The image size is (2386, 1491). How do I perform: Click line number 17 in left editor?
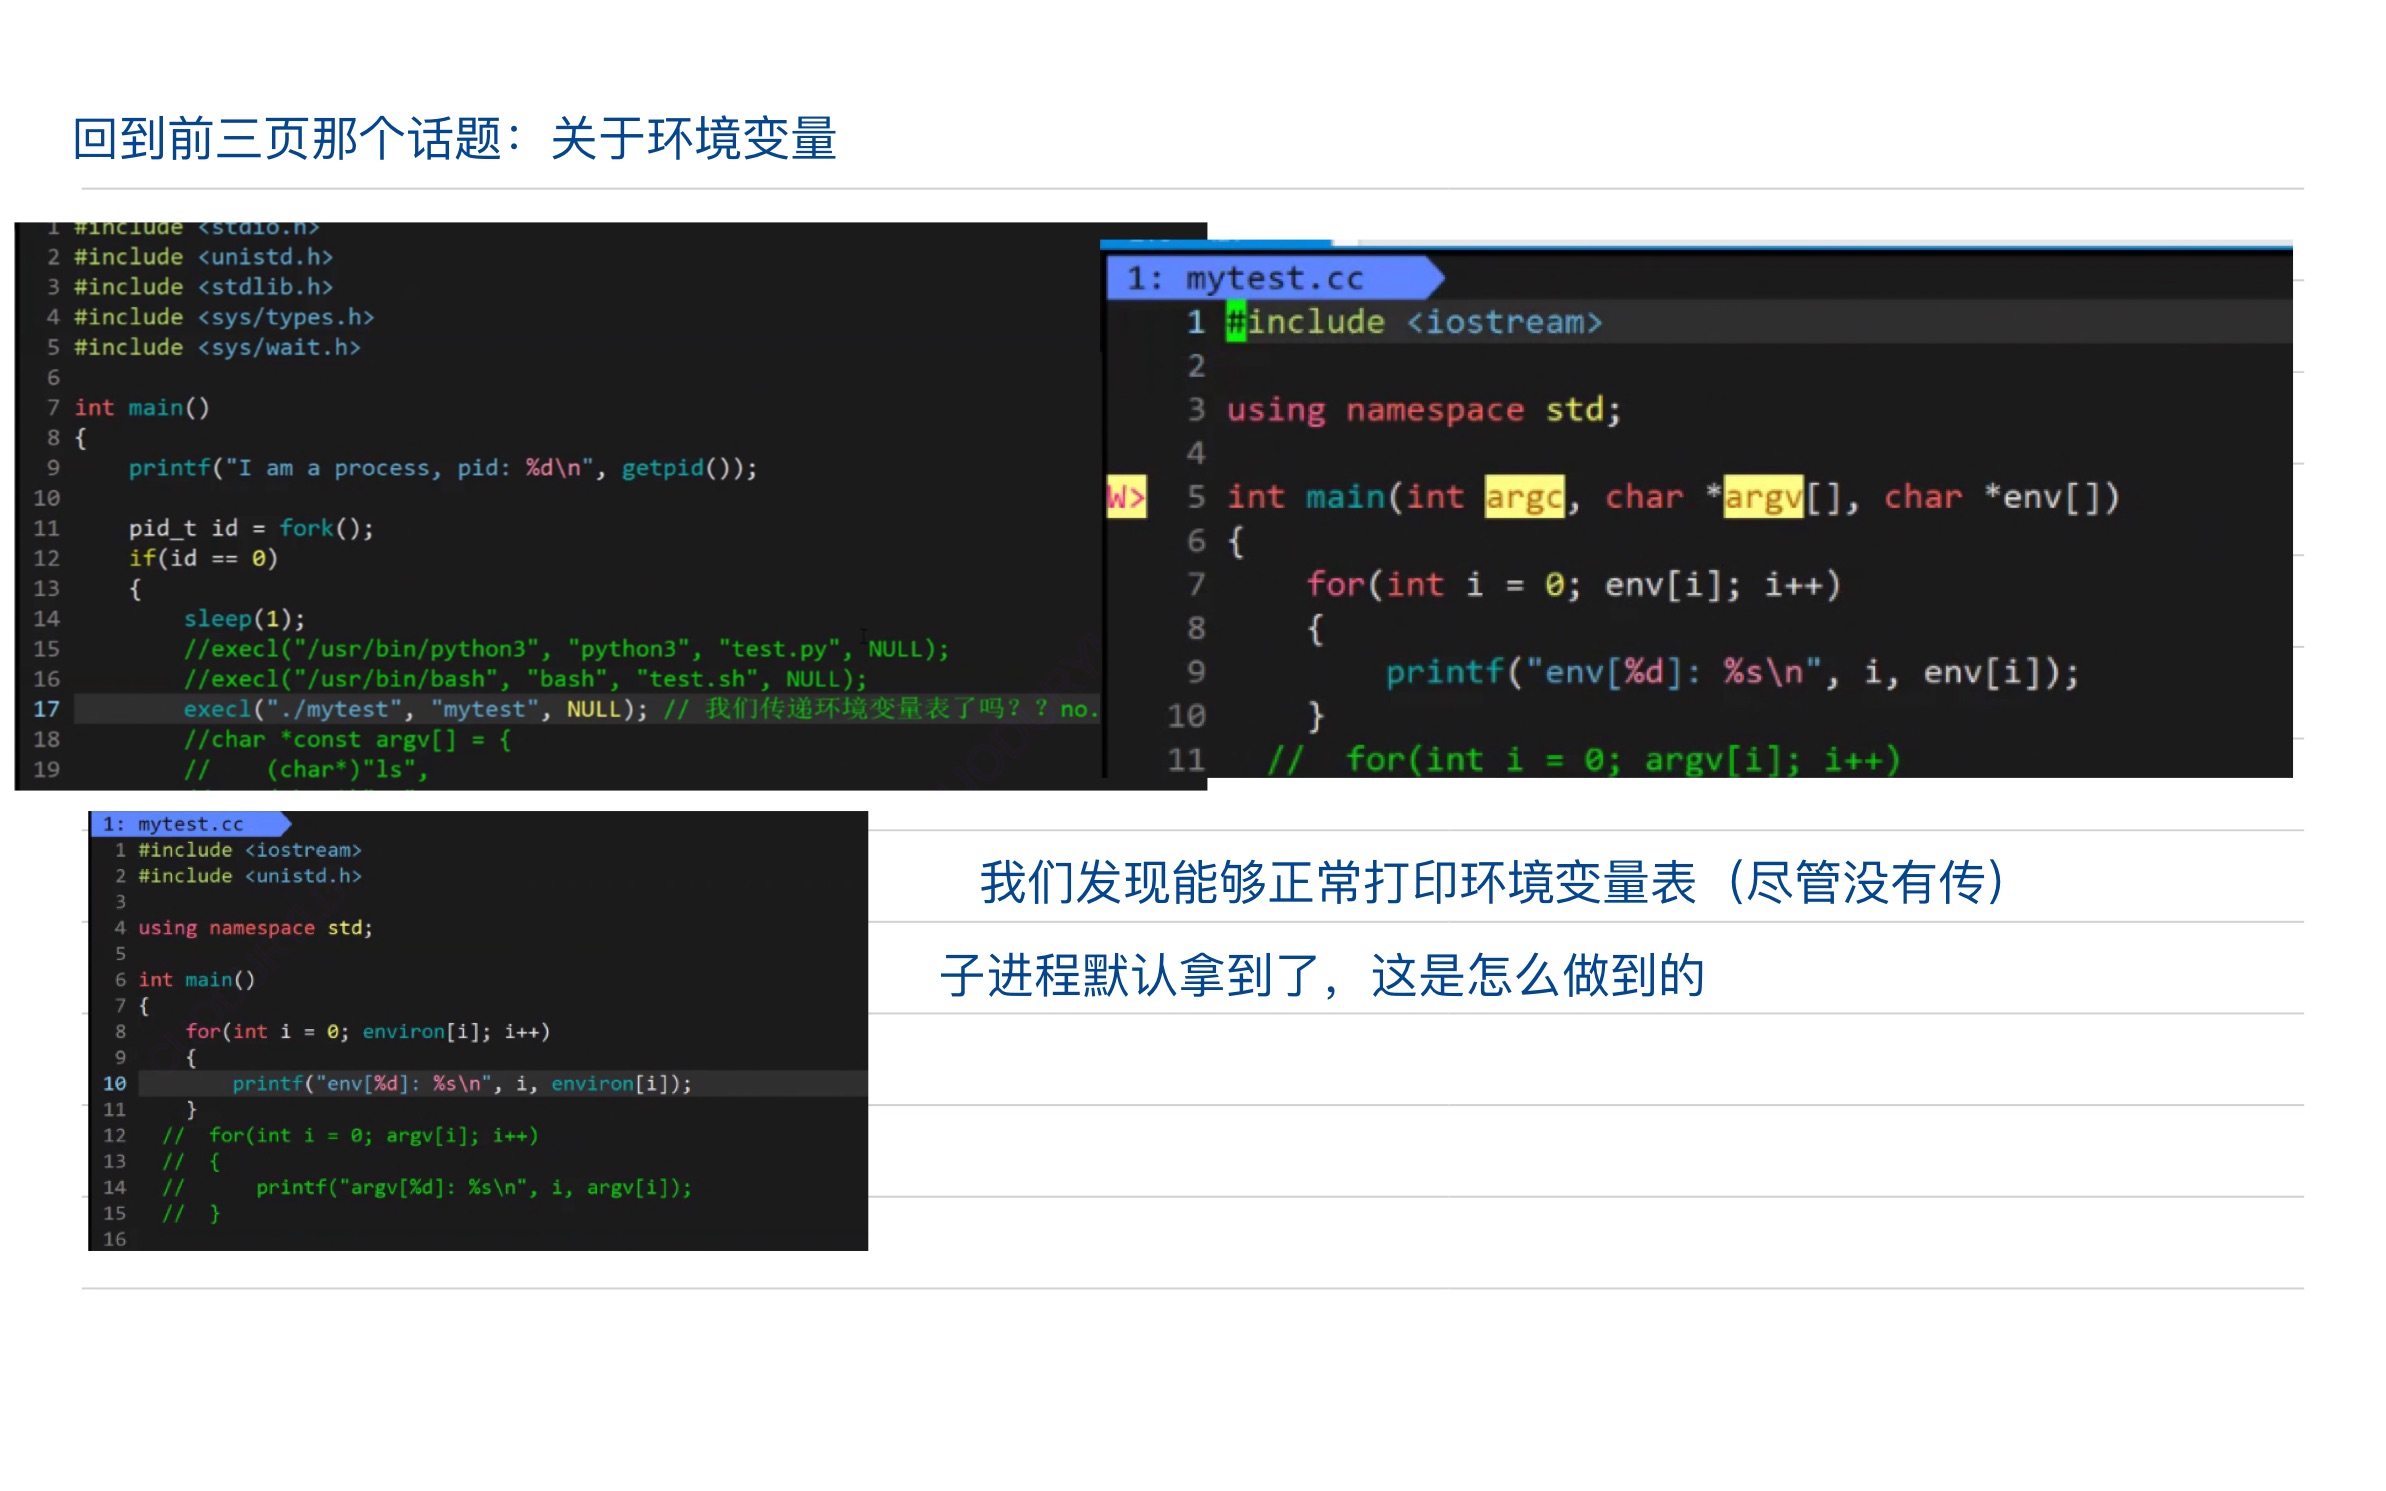click(x=47, y=709)
